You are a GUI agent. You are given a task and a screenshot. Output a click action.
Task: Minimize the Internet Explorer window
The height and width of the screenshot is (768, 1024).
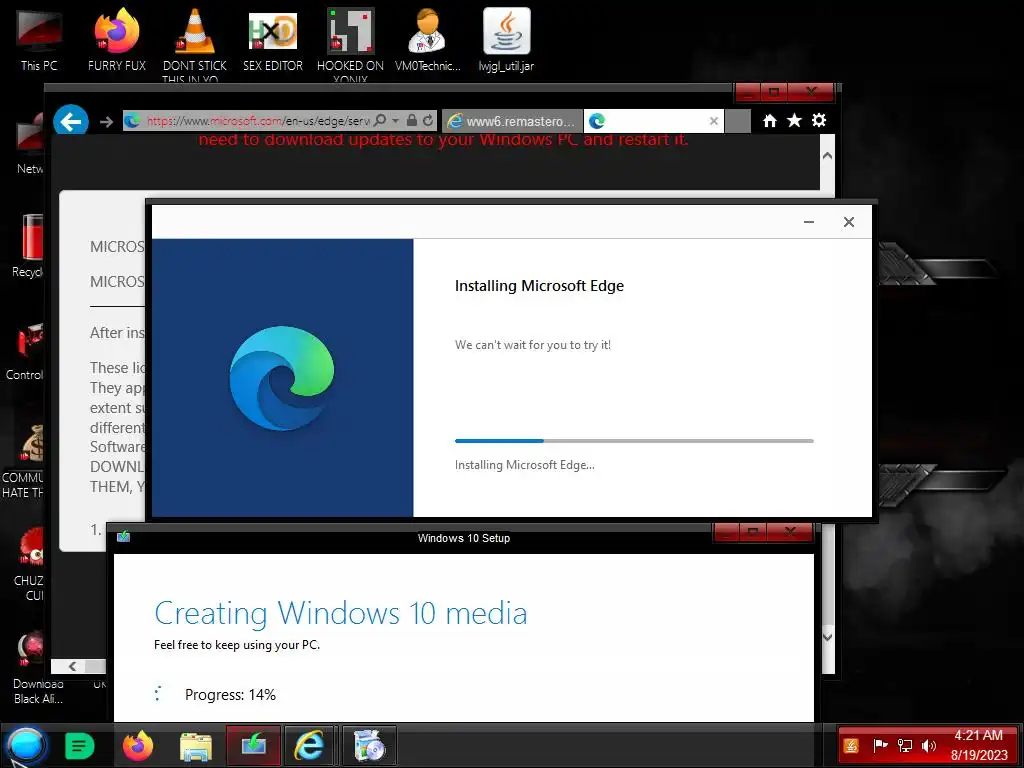coord(748,92)
